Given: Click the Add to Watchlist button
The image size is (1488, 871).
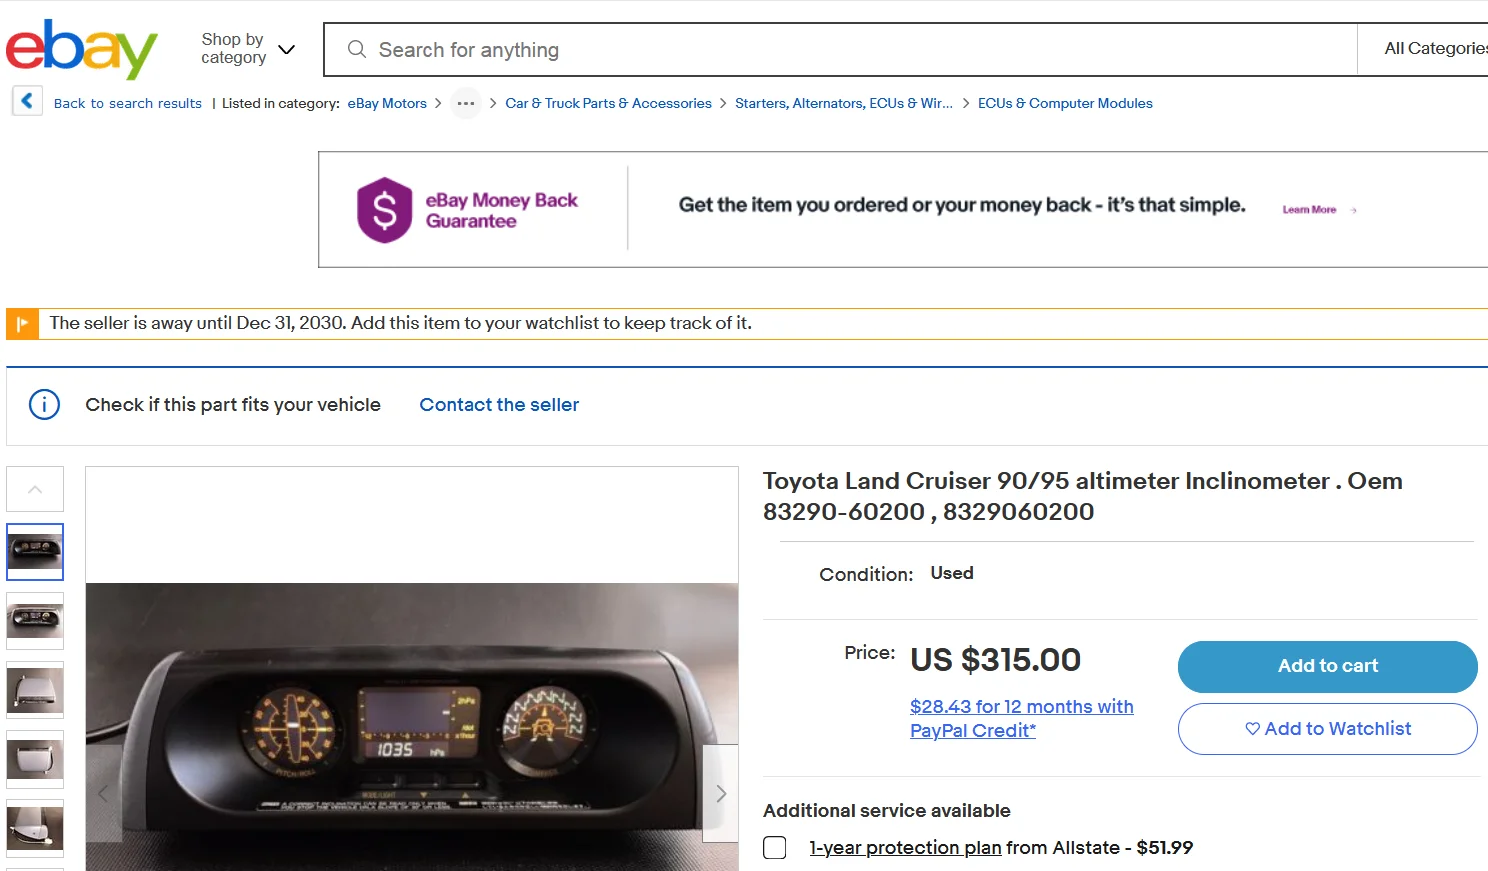Looking at the screenshot, I should coord(1327,729).
